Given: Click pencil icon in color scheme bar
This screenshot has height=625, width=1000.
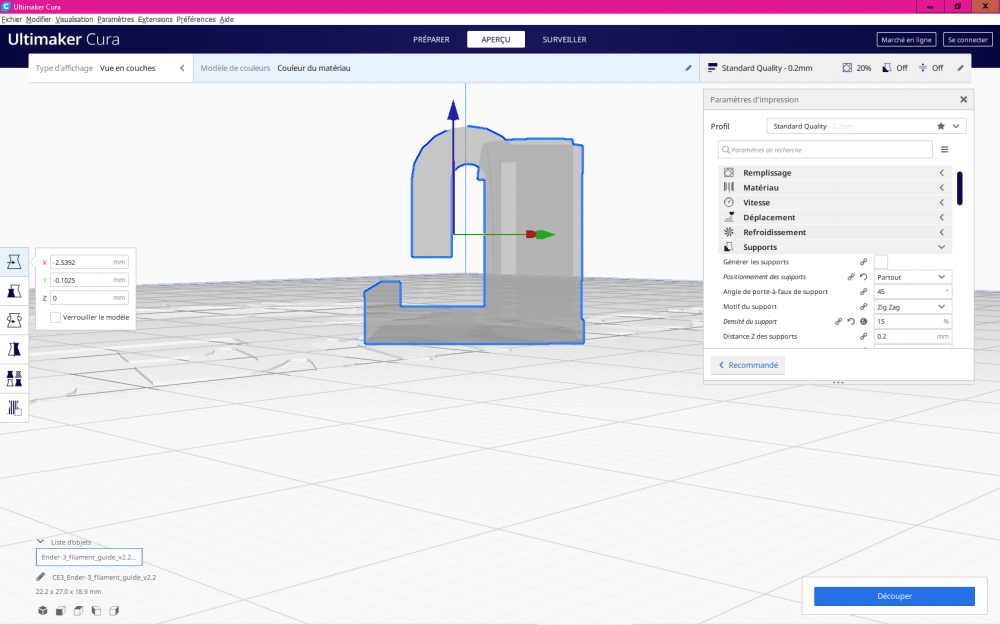Looking at the screenshot, I should pos(688,68).
